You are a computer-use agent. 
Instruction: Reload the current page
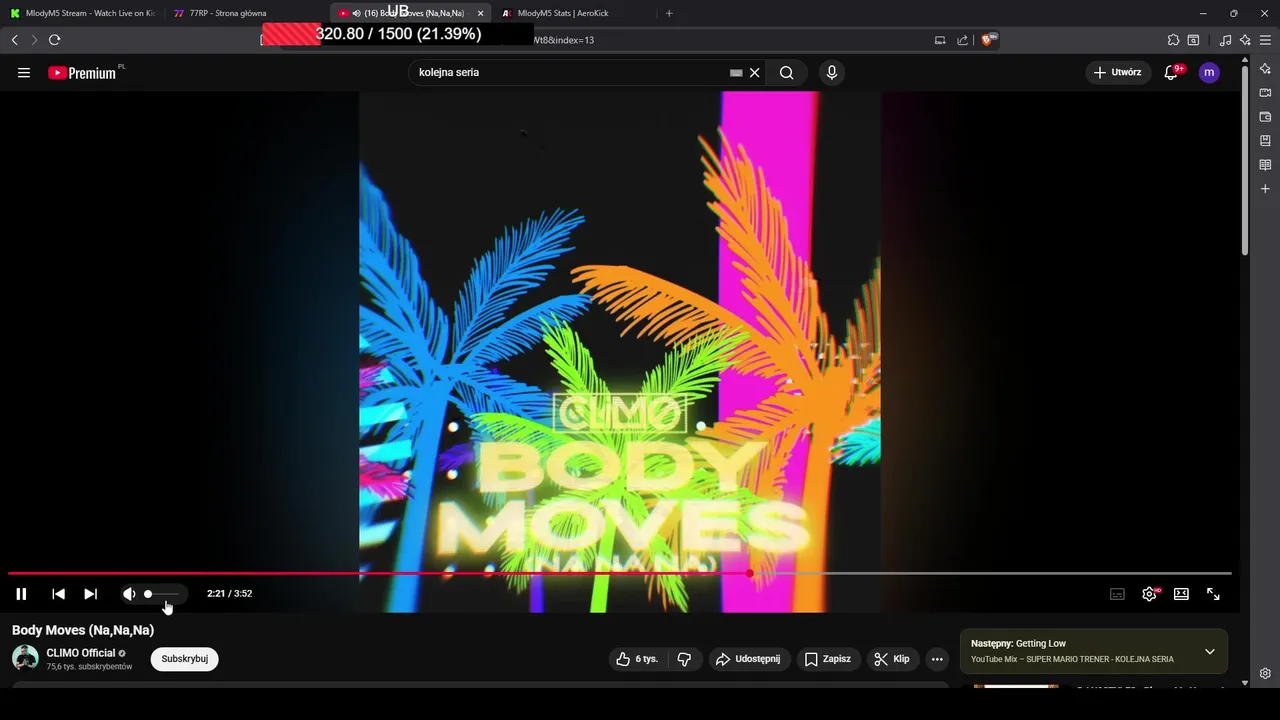coord(55,40)
